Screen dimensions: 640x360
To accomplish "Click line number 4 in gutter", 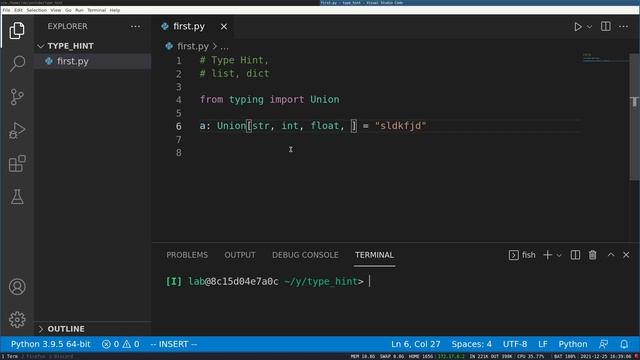I will (179, 100).
